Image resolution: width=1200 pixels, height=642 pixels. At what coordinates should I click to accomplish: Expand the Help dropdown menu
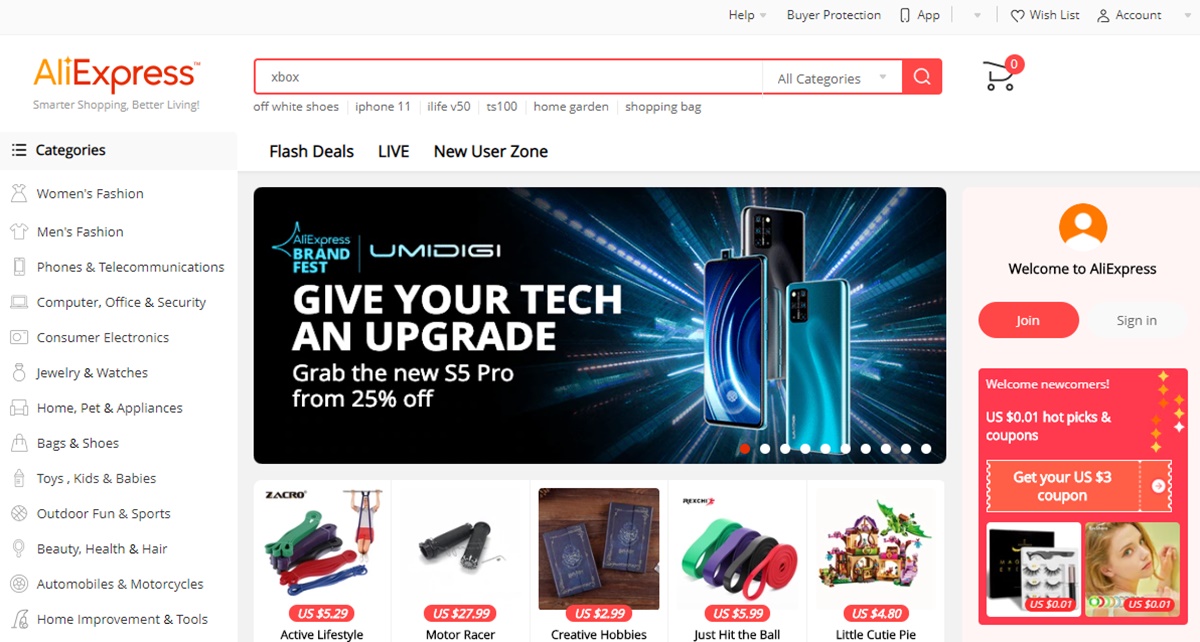[x=747, y=15]
